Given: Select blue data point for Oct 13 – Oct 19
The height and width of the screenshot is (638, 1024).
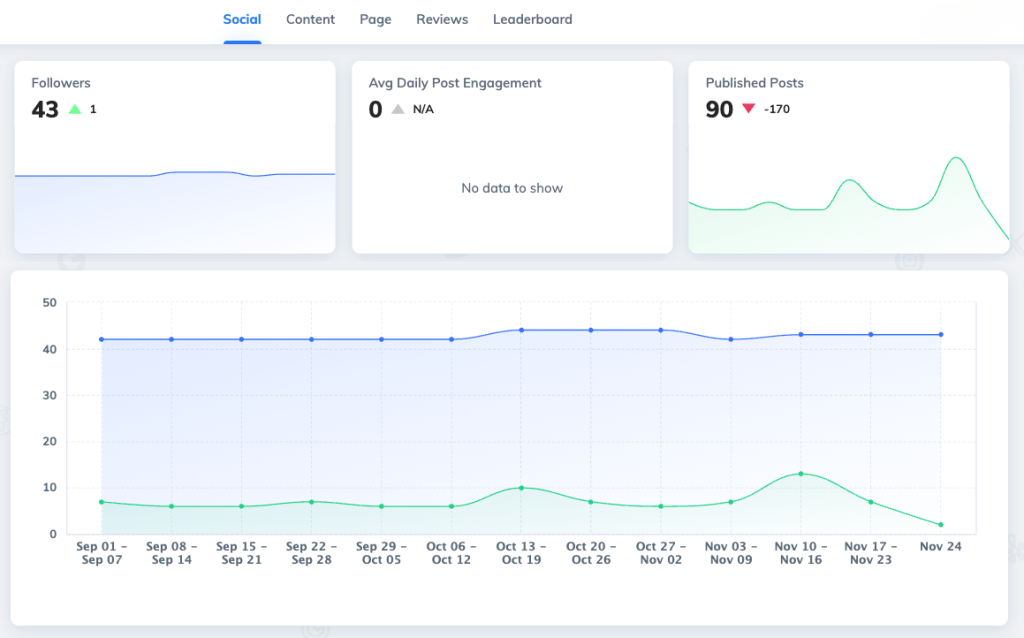Looking at the screenshot, I should tap(521, 330).
